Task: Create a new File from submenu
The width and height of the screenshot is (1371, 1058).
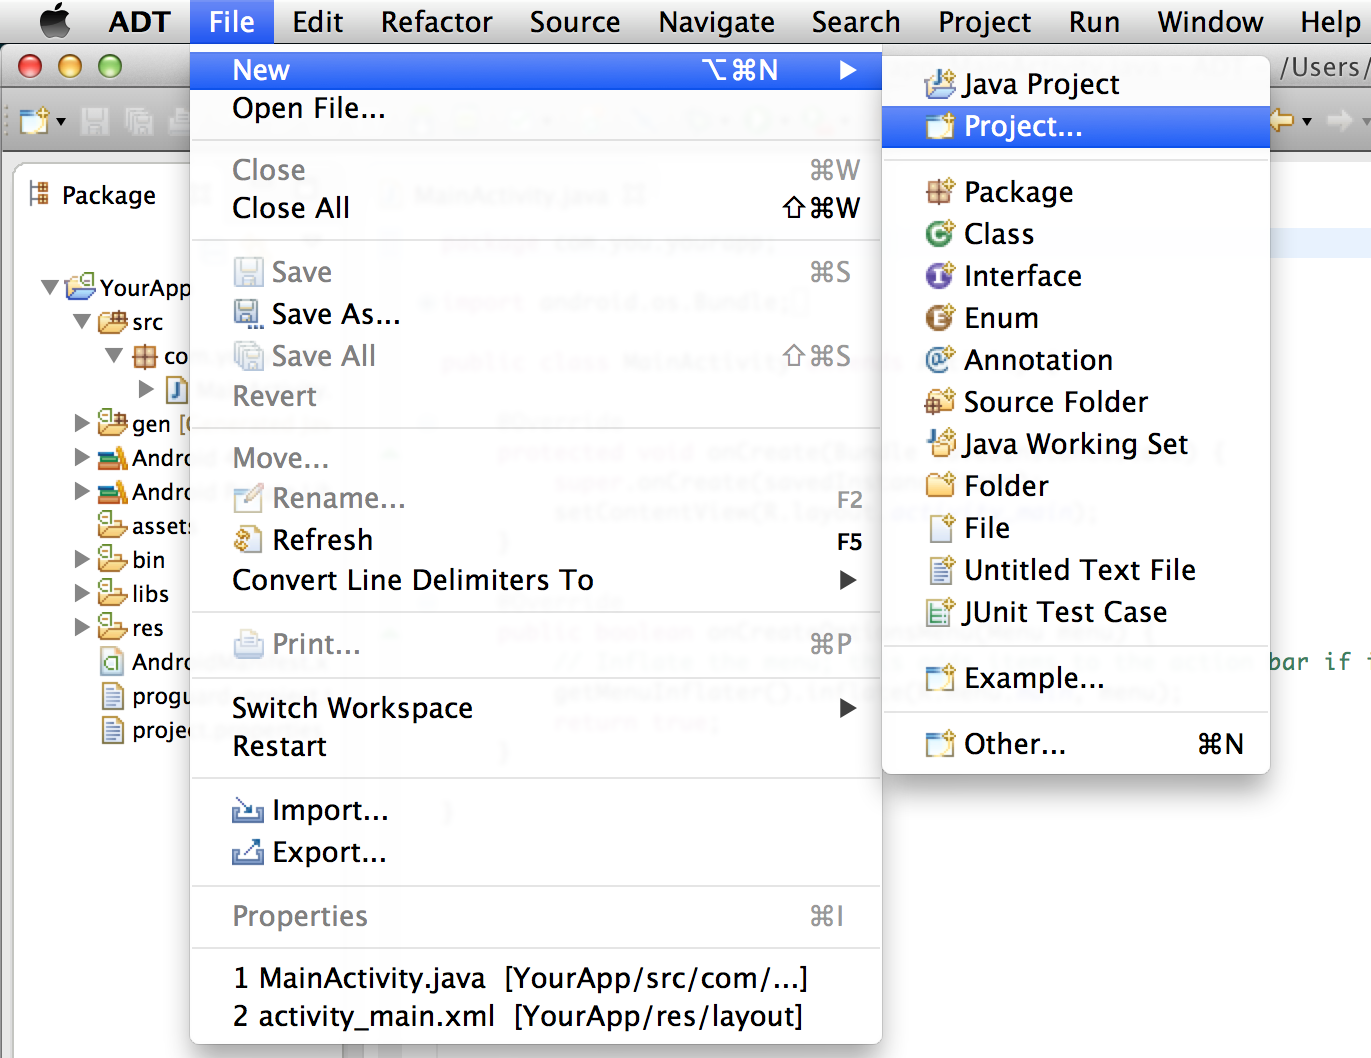Action: [x=1076, y=527]
